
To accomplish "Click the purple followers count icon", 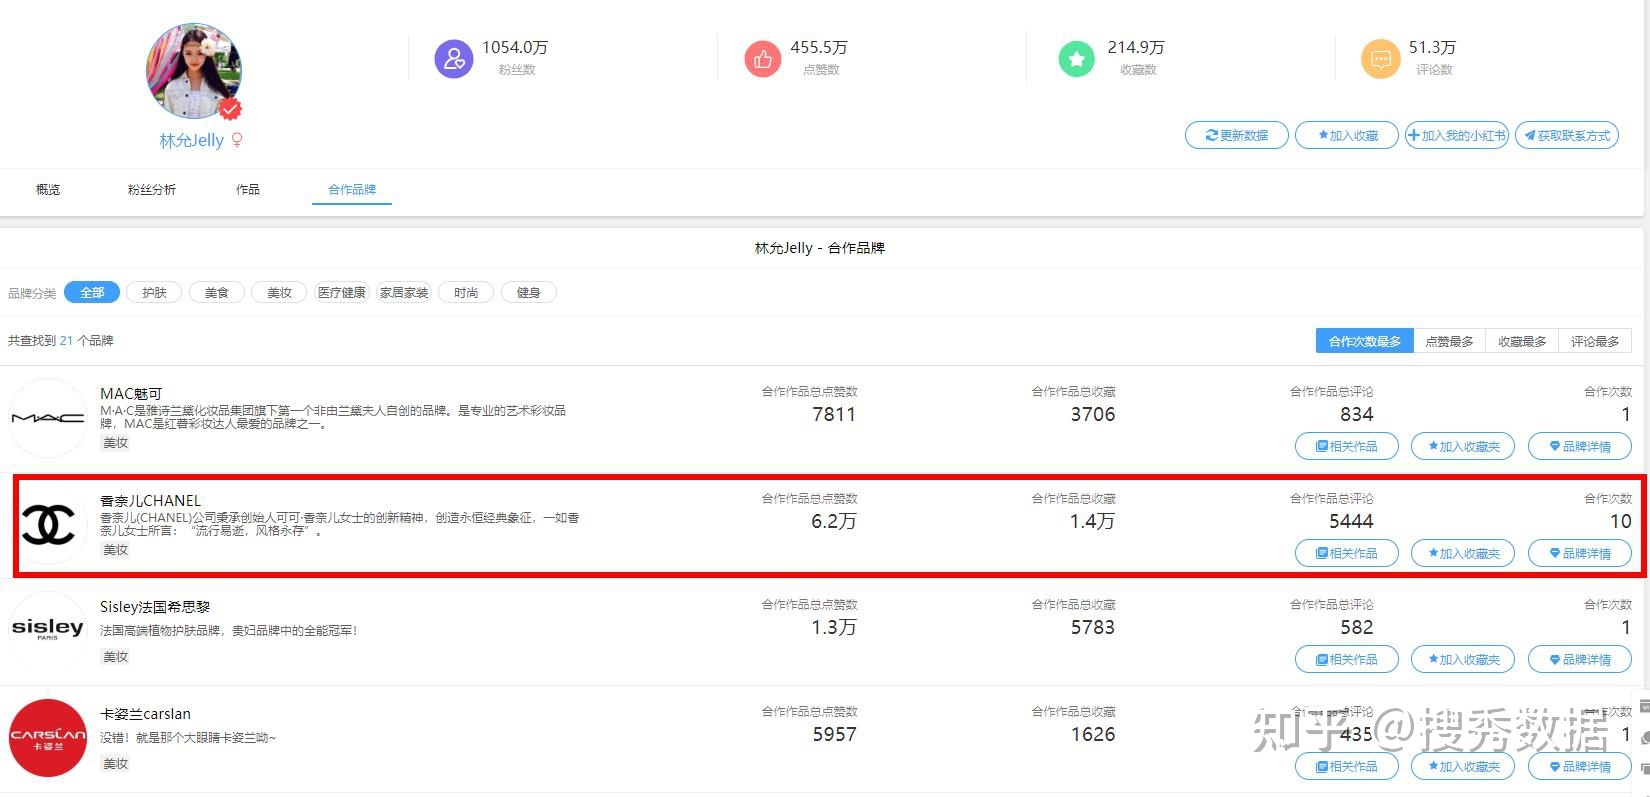I will [453, 59].
